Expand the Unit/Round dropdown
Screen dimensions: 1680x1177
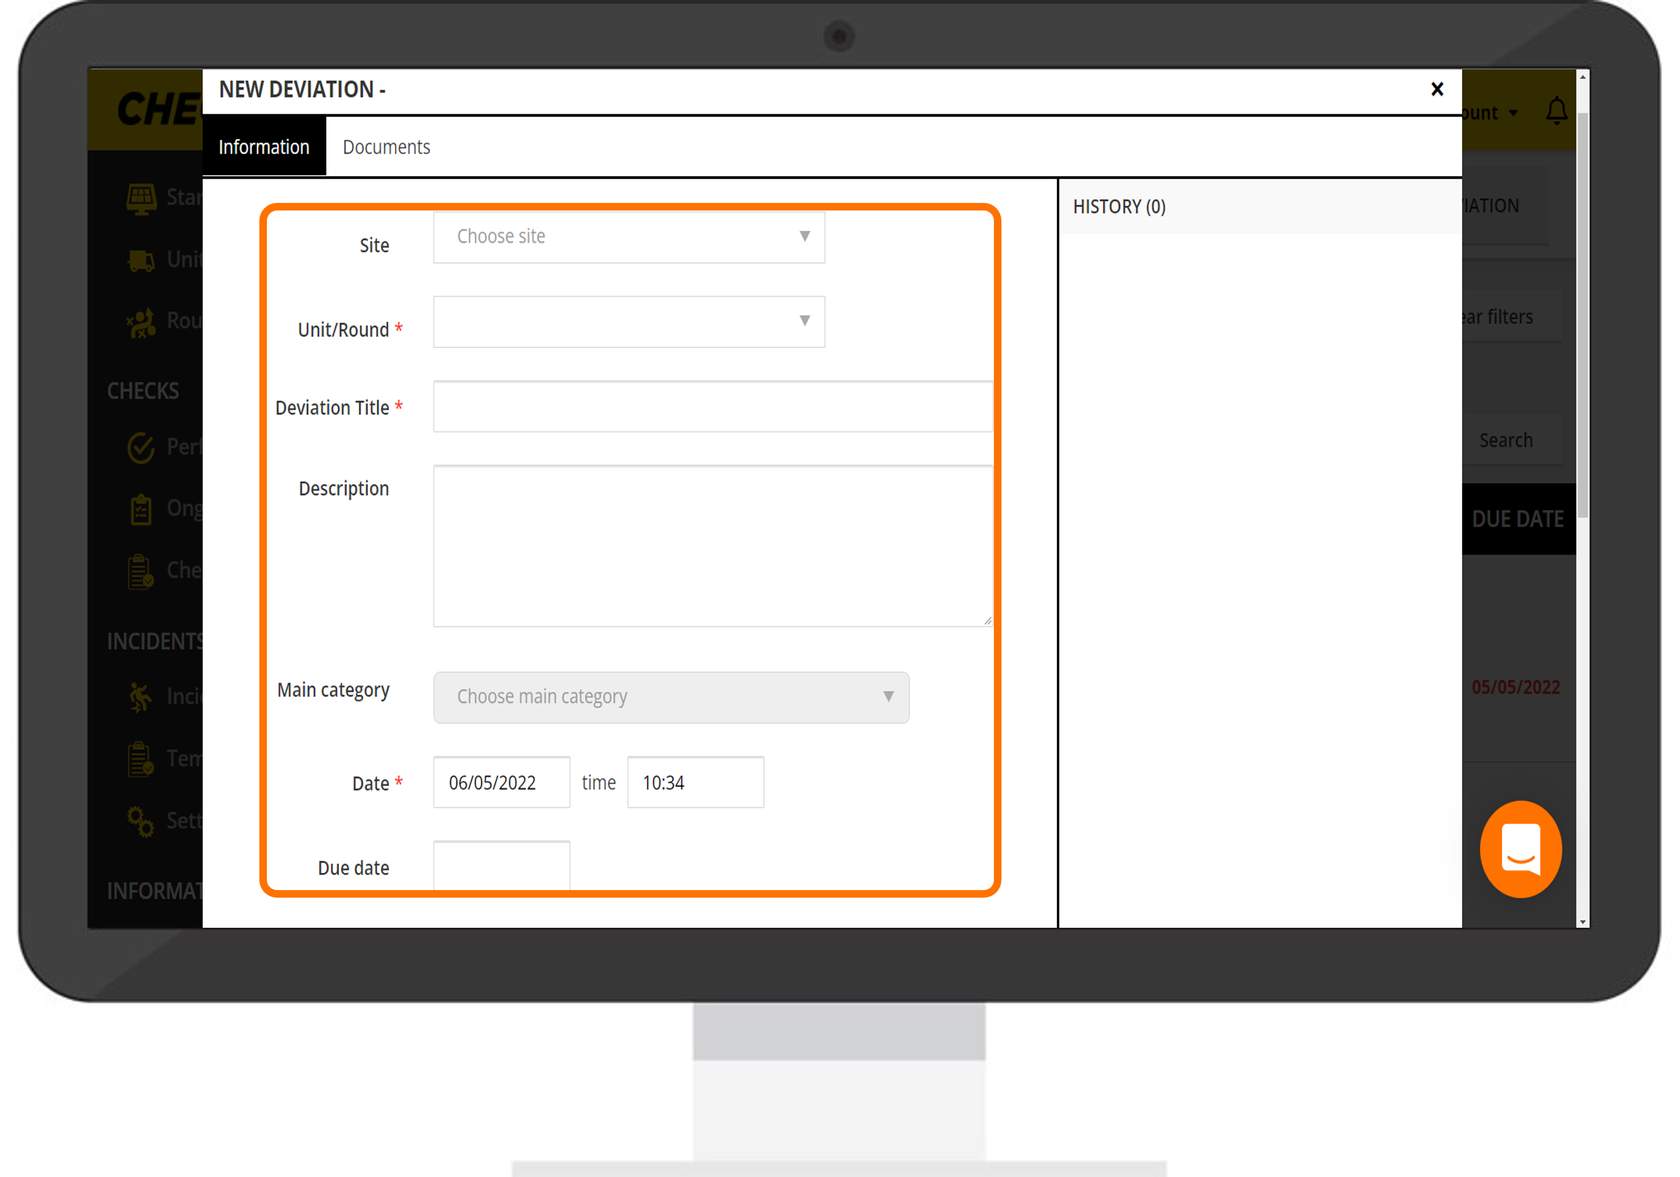628,322
